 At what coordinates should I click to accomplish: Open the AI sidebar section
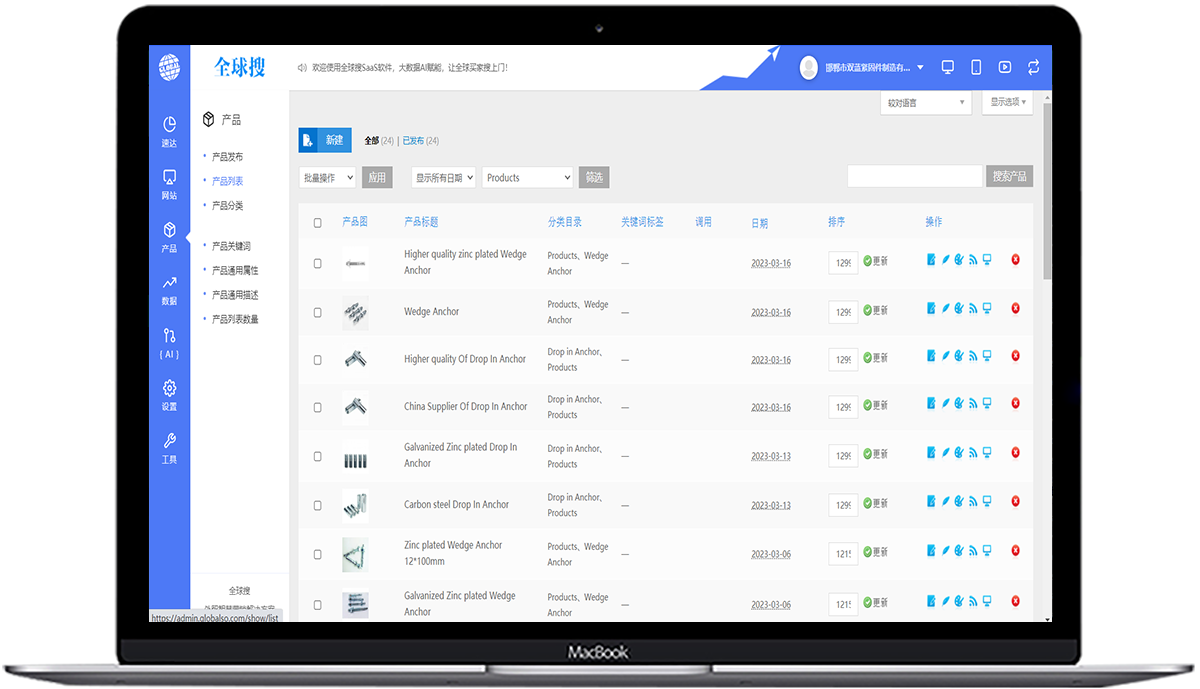click(x=169, y=342)
